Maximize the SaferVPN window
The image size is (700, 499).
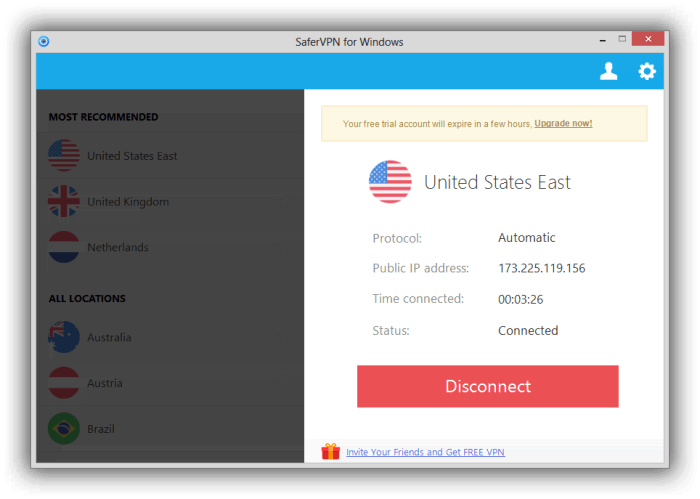(x=622, y=39)
